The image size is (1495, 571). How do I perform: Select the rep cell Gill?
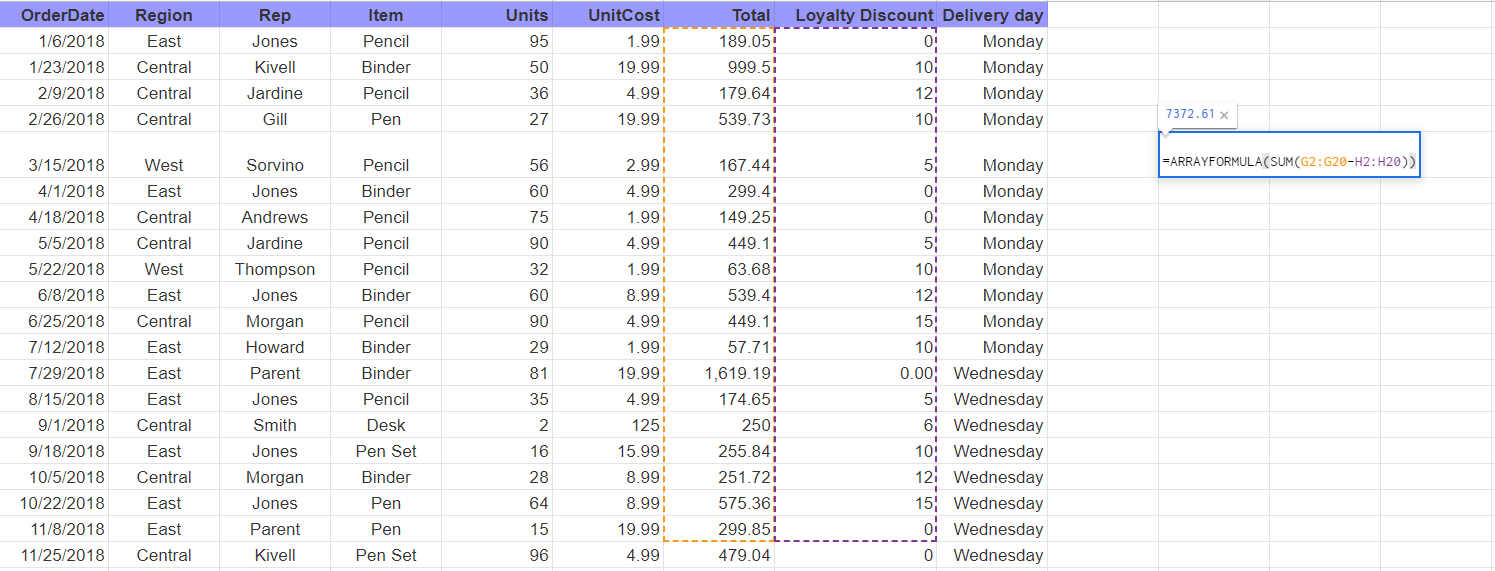click(x=275, y=119)
